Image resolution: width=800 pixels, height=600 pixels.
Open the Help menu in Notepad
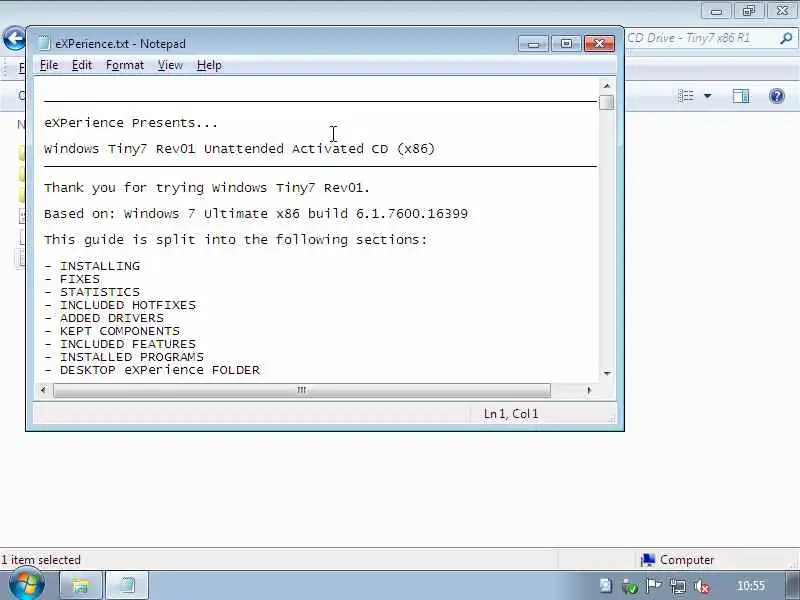pyautogui.click(x=209, y=65)
